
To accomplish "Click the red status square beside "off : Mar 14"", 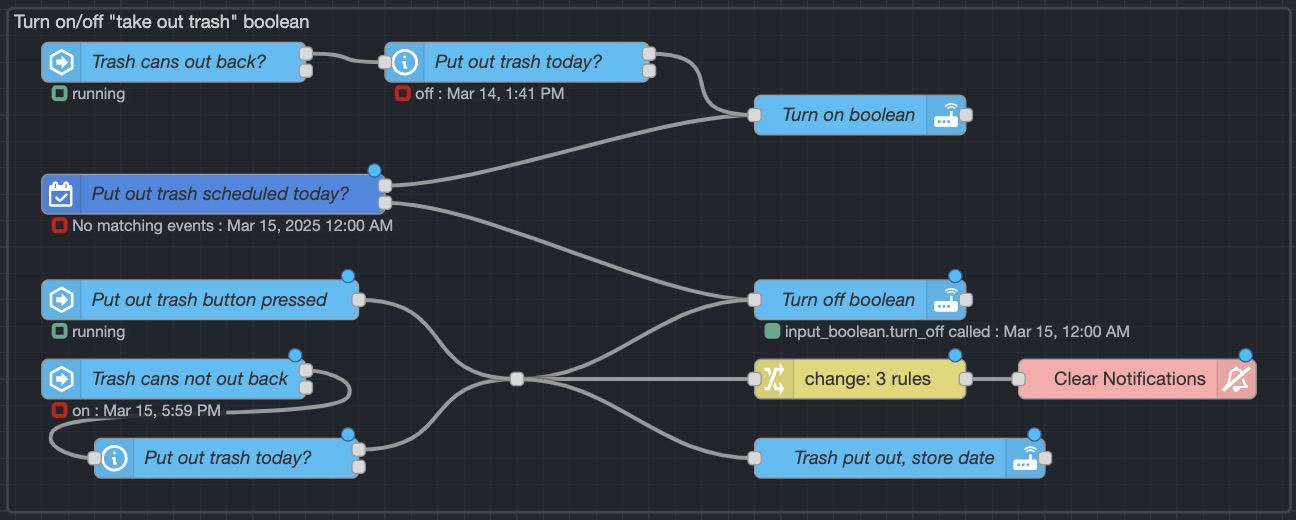I will point(402,94).
